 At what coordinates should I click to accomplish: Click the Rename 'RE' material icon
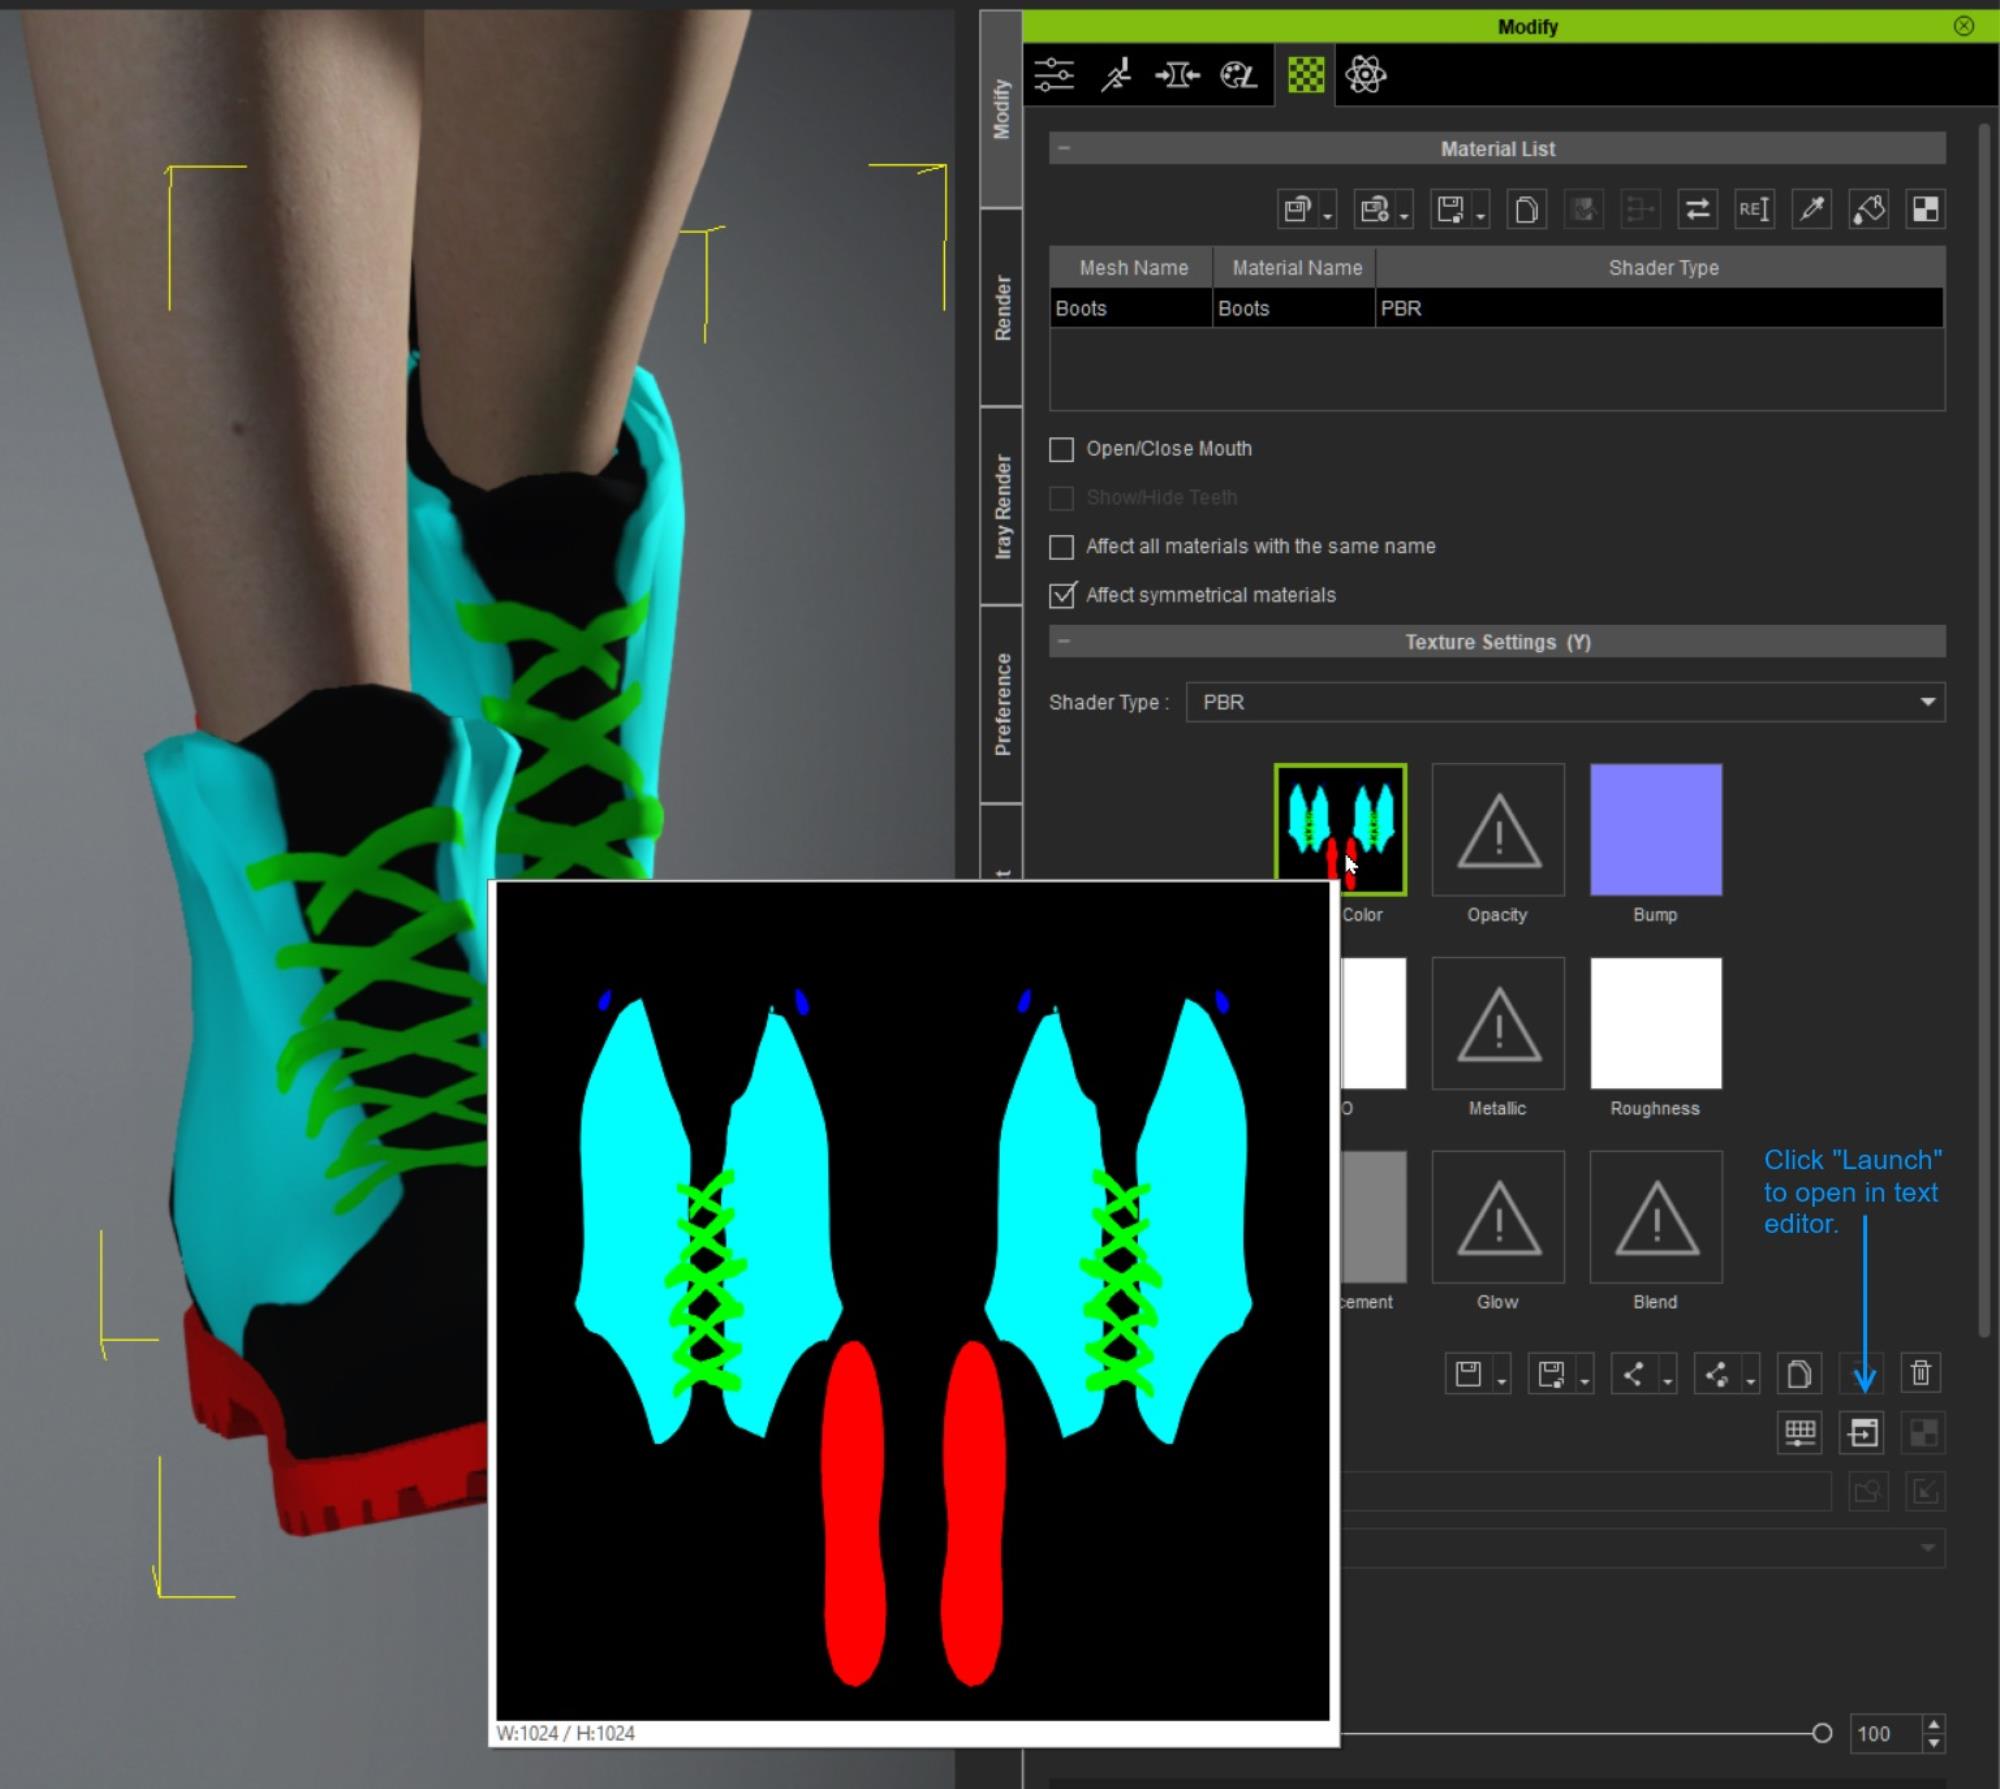coord(1754,209)
